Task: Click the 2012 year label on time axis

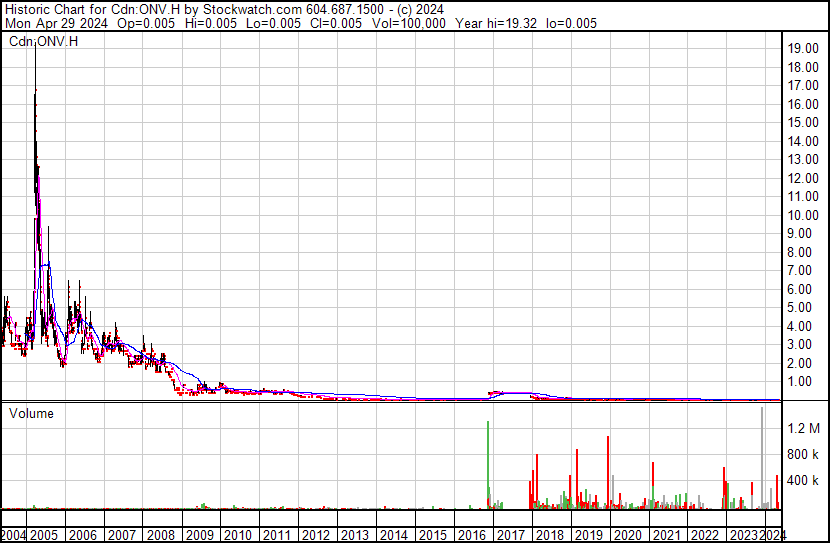Action: tap(315, 535)
